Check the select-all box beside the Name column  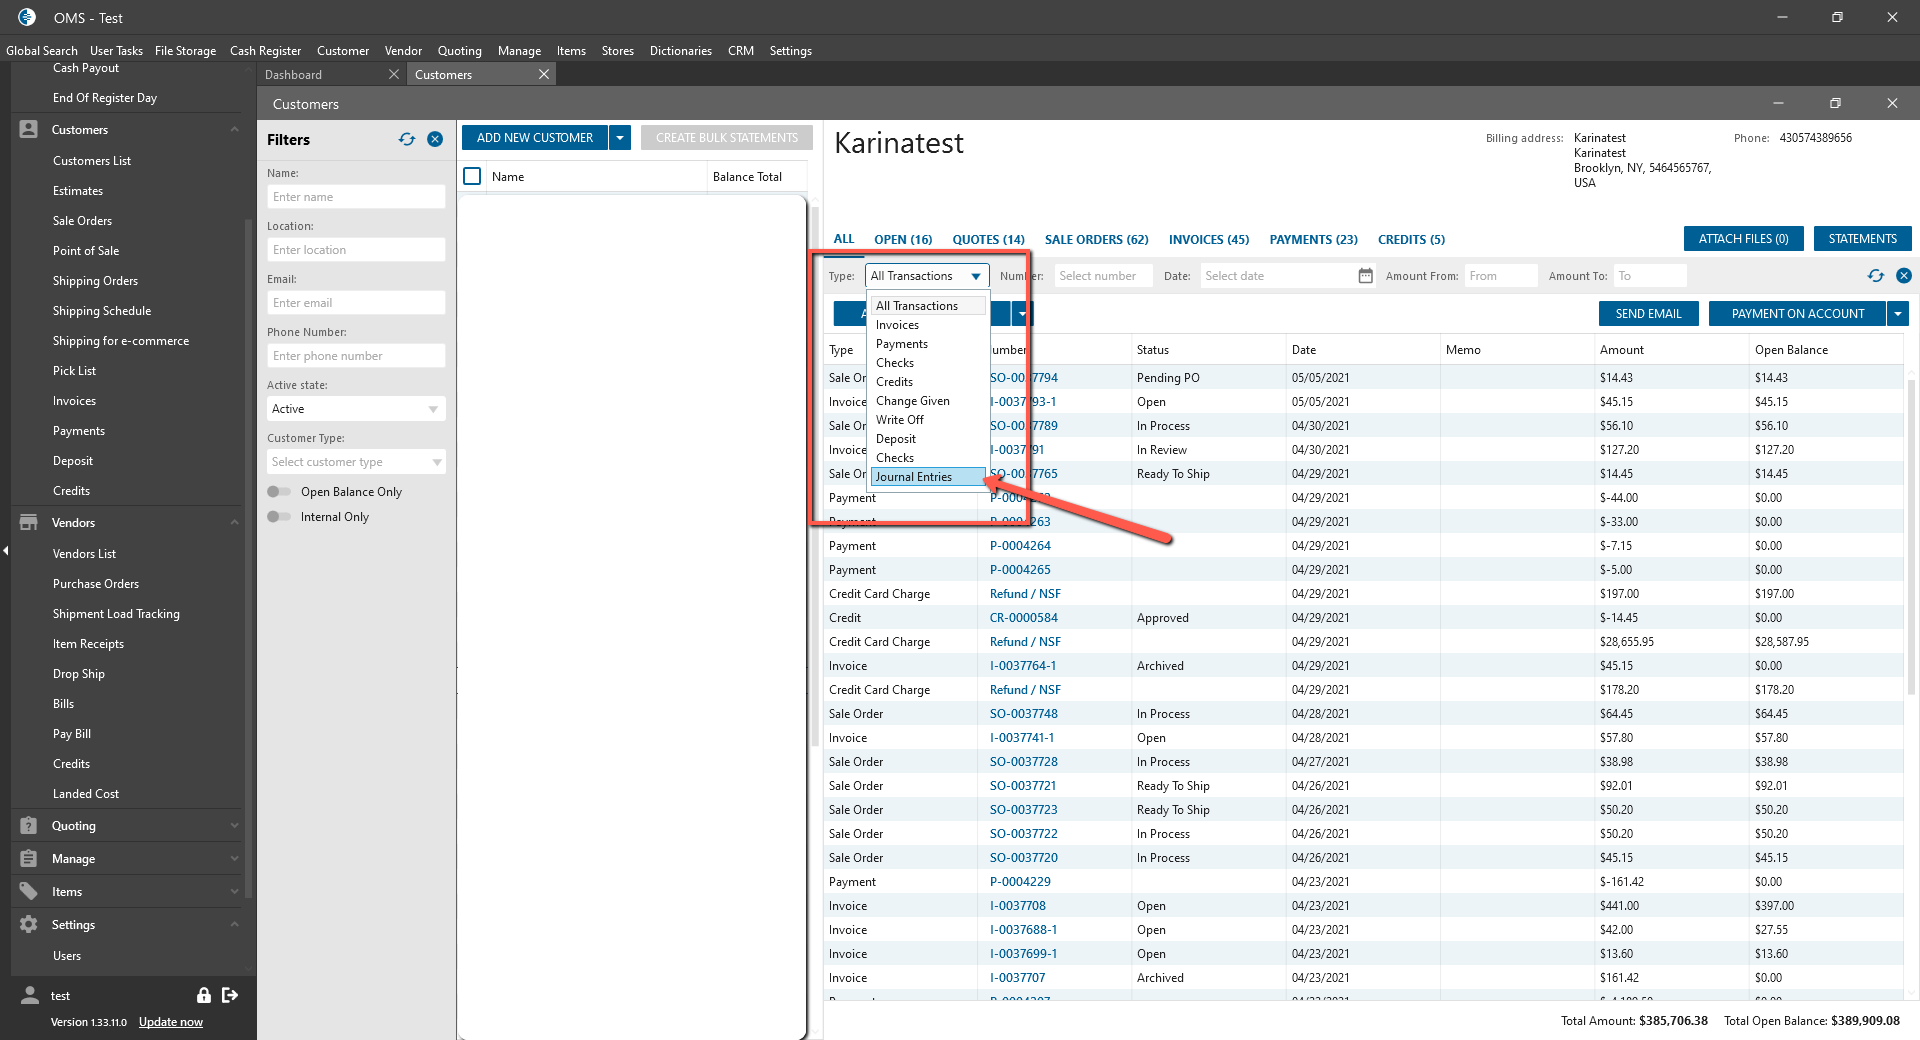click(x=472, y=177)
